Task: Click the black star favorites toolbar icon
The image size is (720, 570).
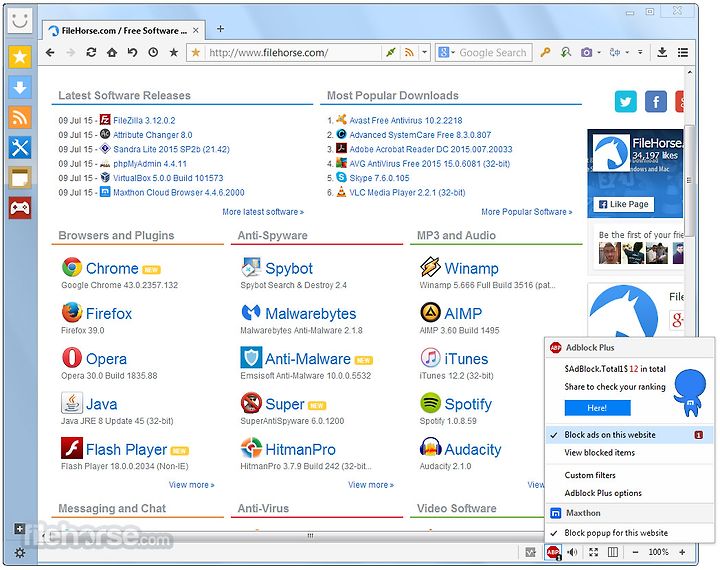Action: pos(174,52)
